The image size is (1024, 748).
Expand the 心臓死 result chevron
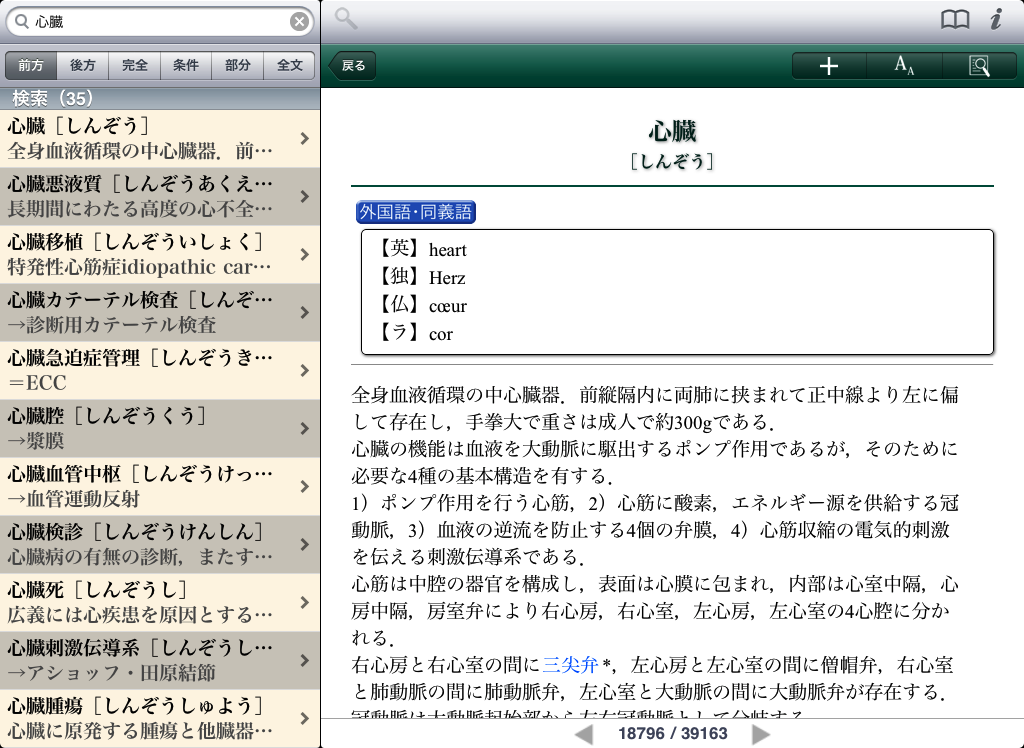click(x=304, y=602)
